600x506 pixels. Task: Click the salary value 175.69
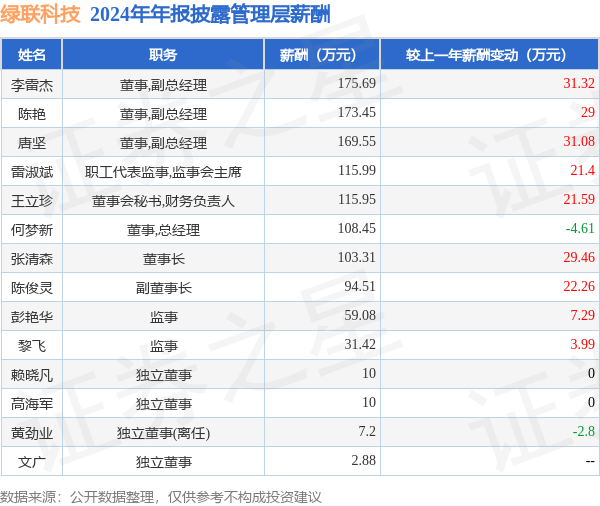pos(357,83)
